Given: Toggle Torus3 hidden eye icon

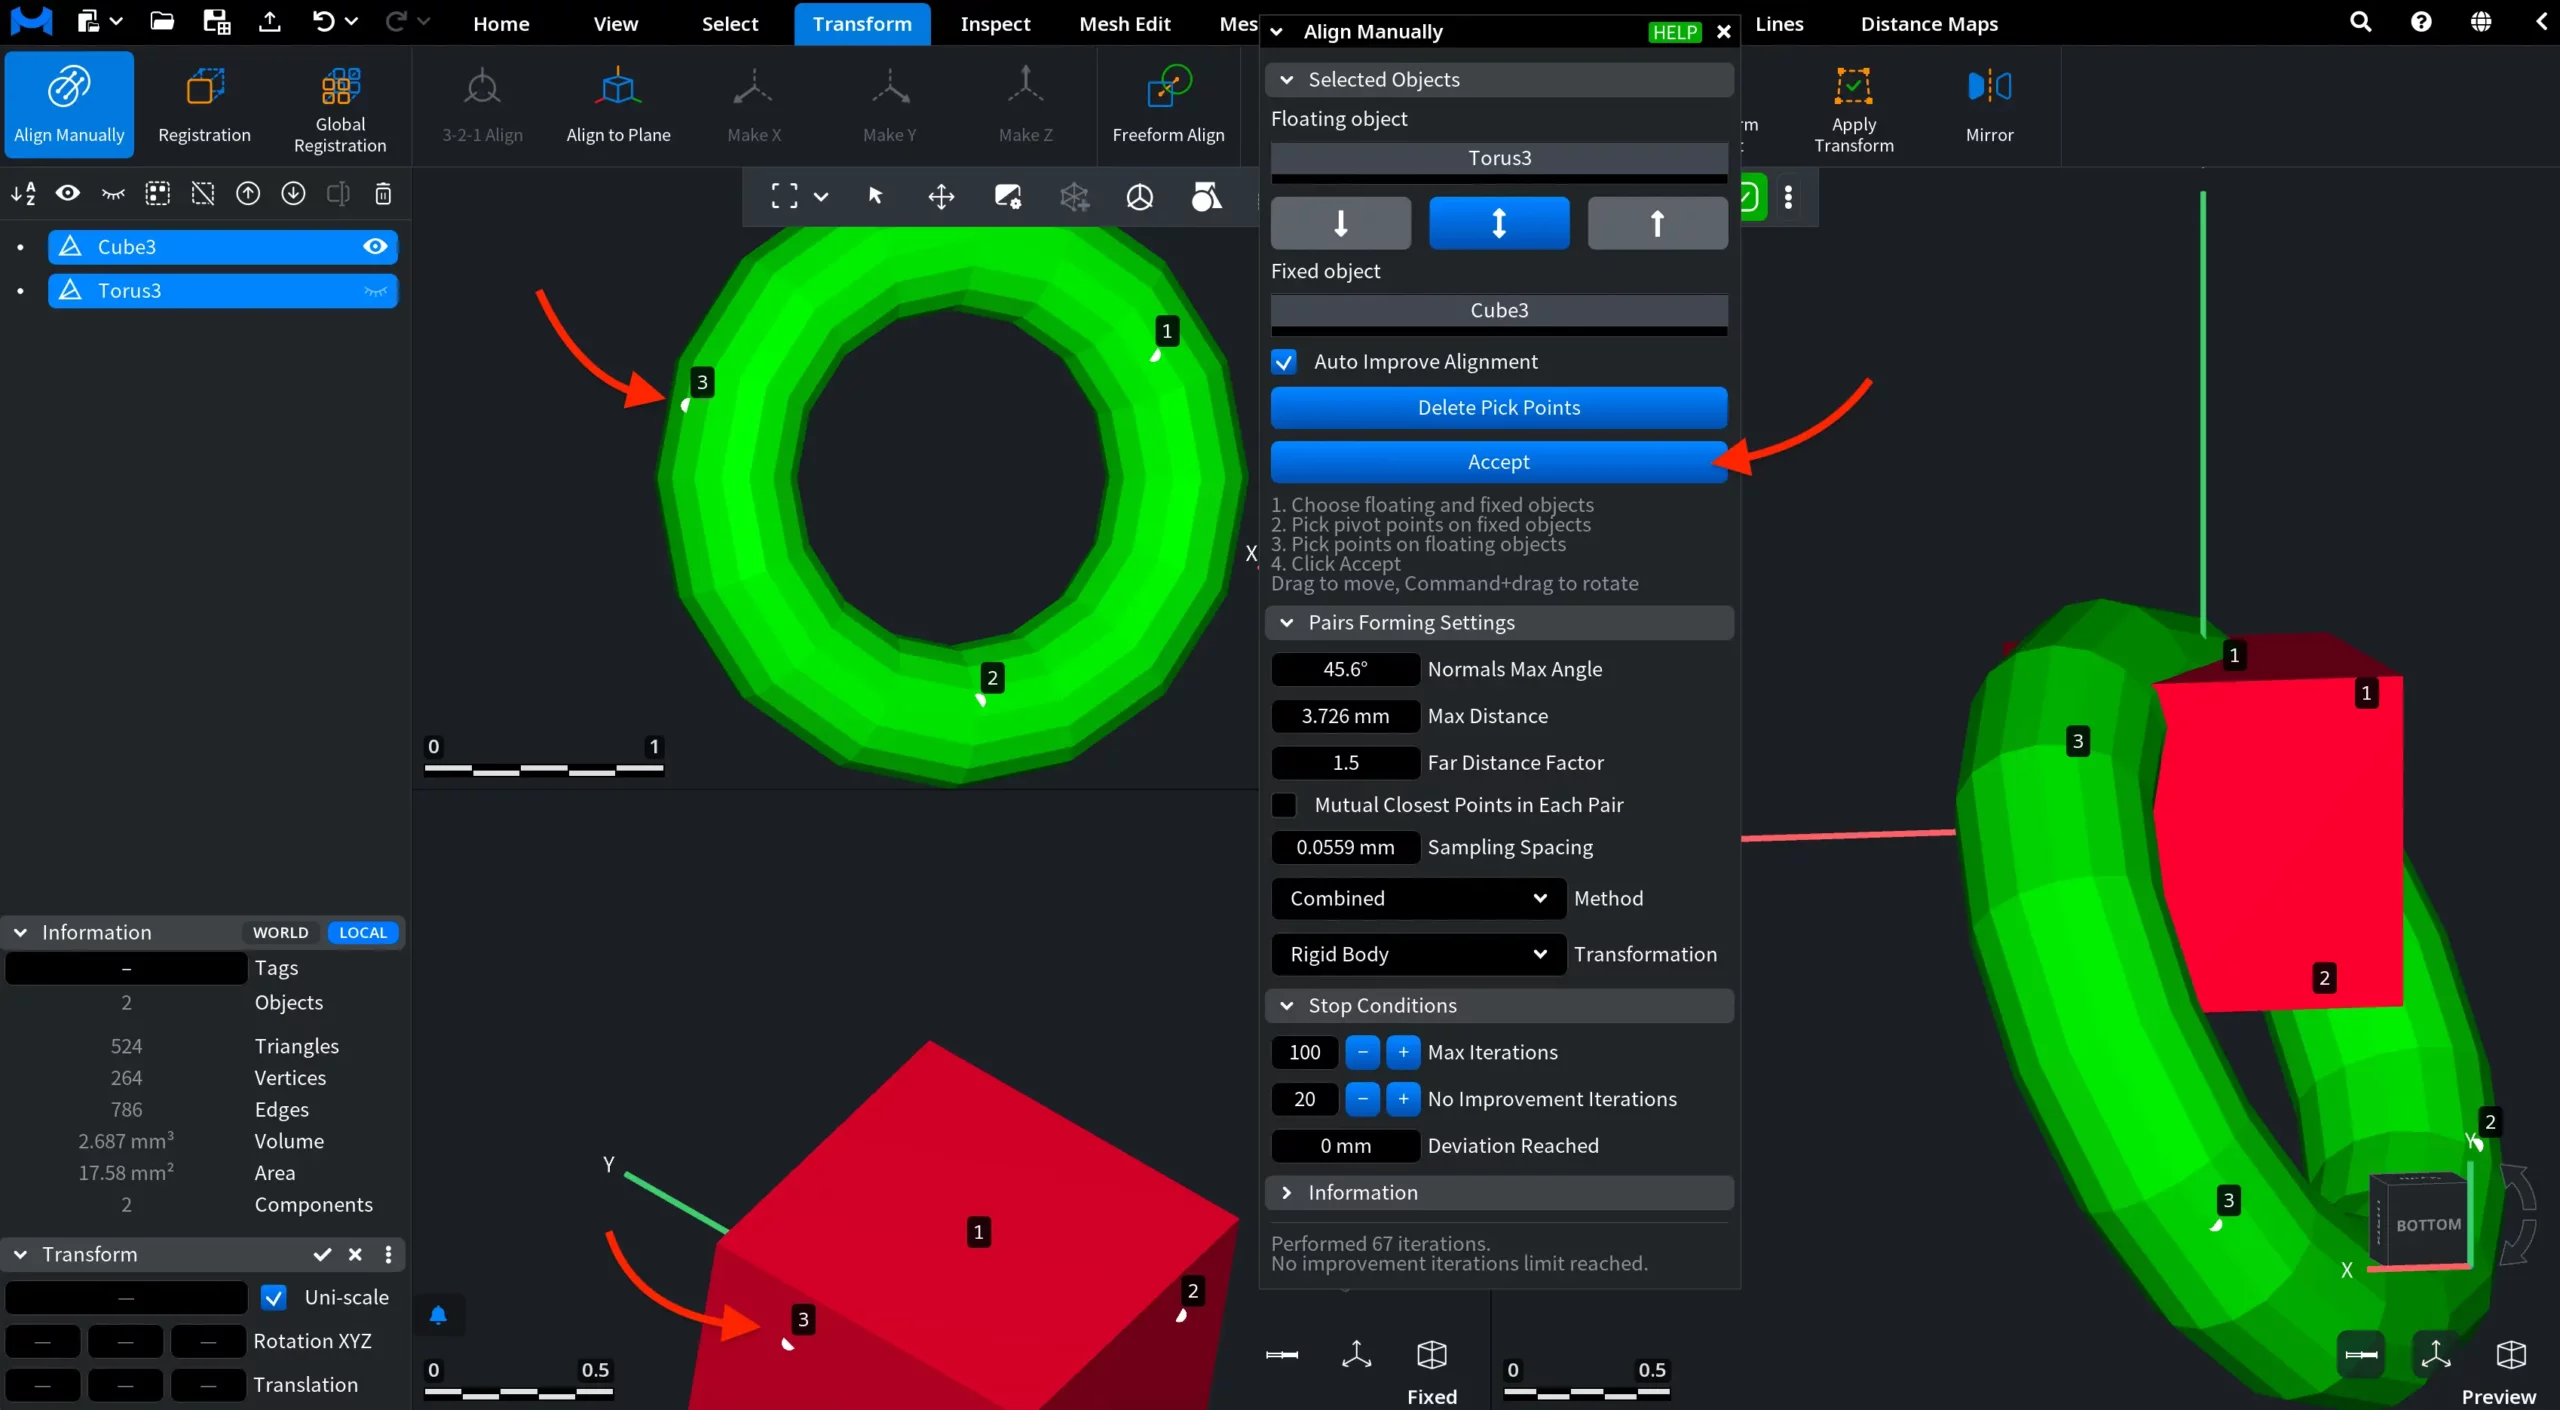Looking at the screenshot, I should 375,291.
